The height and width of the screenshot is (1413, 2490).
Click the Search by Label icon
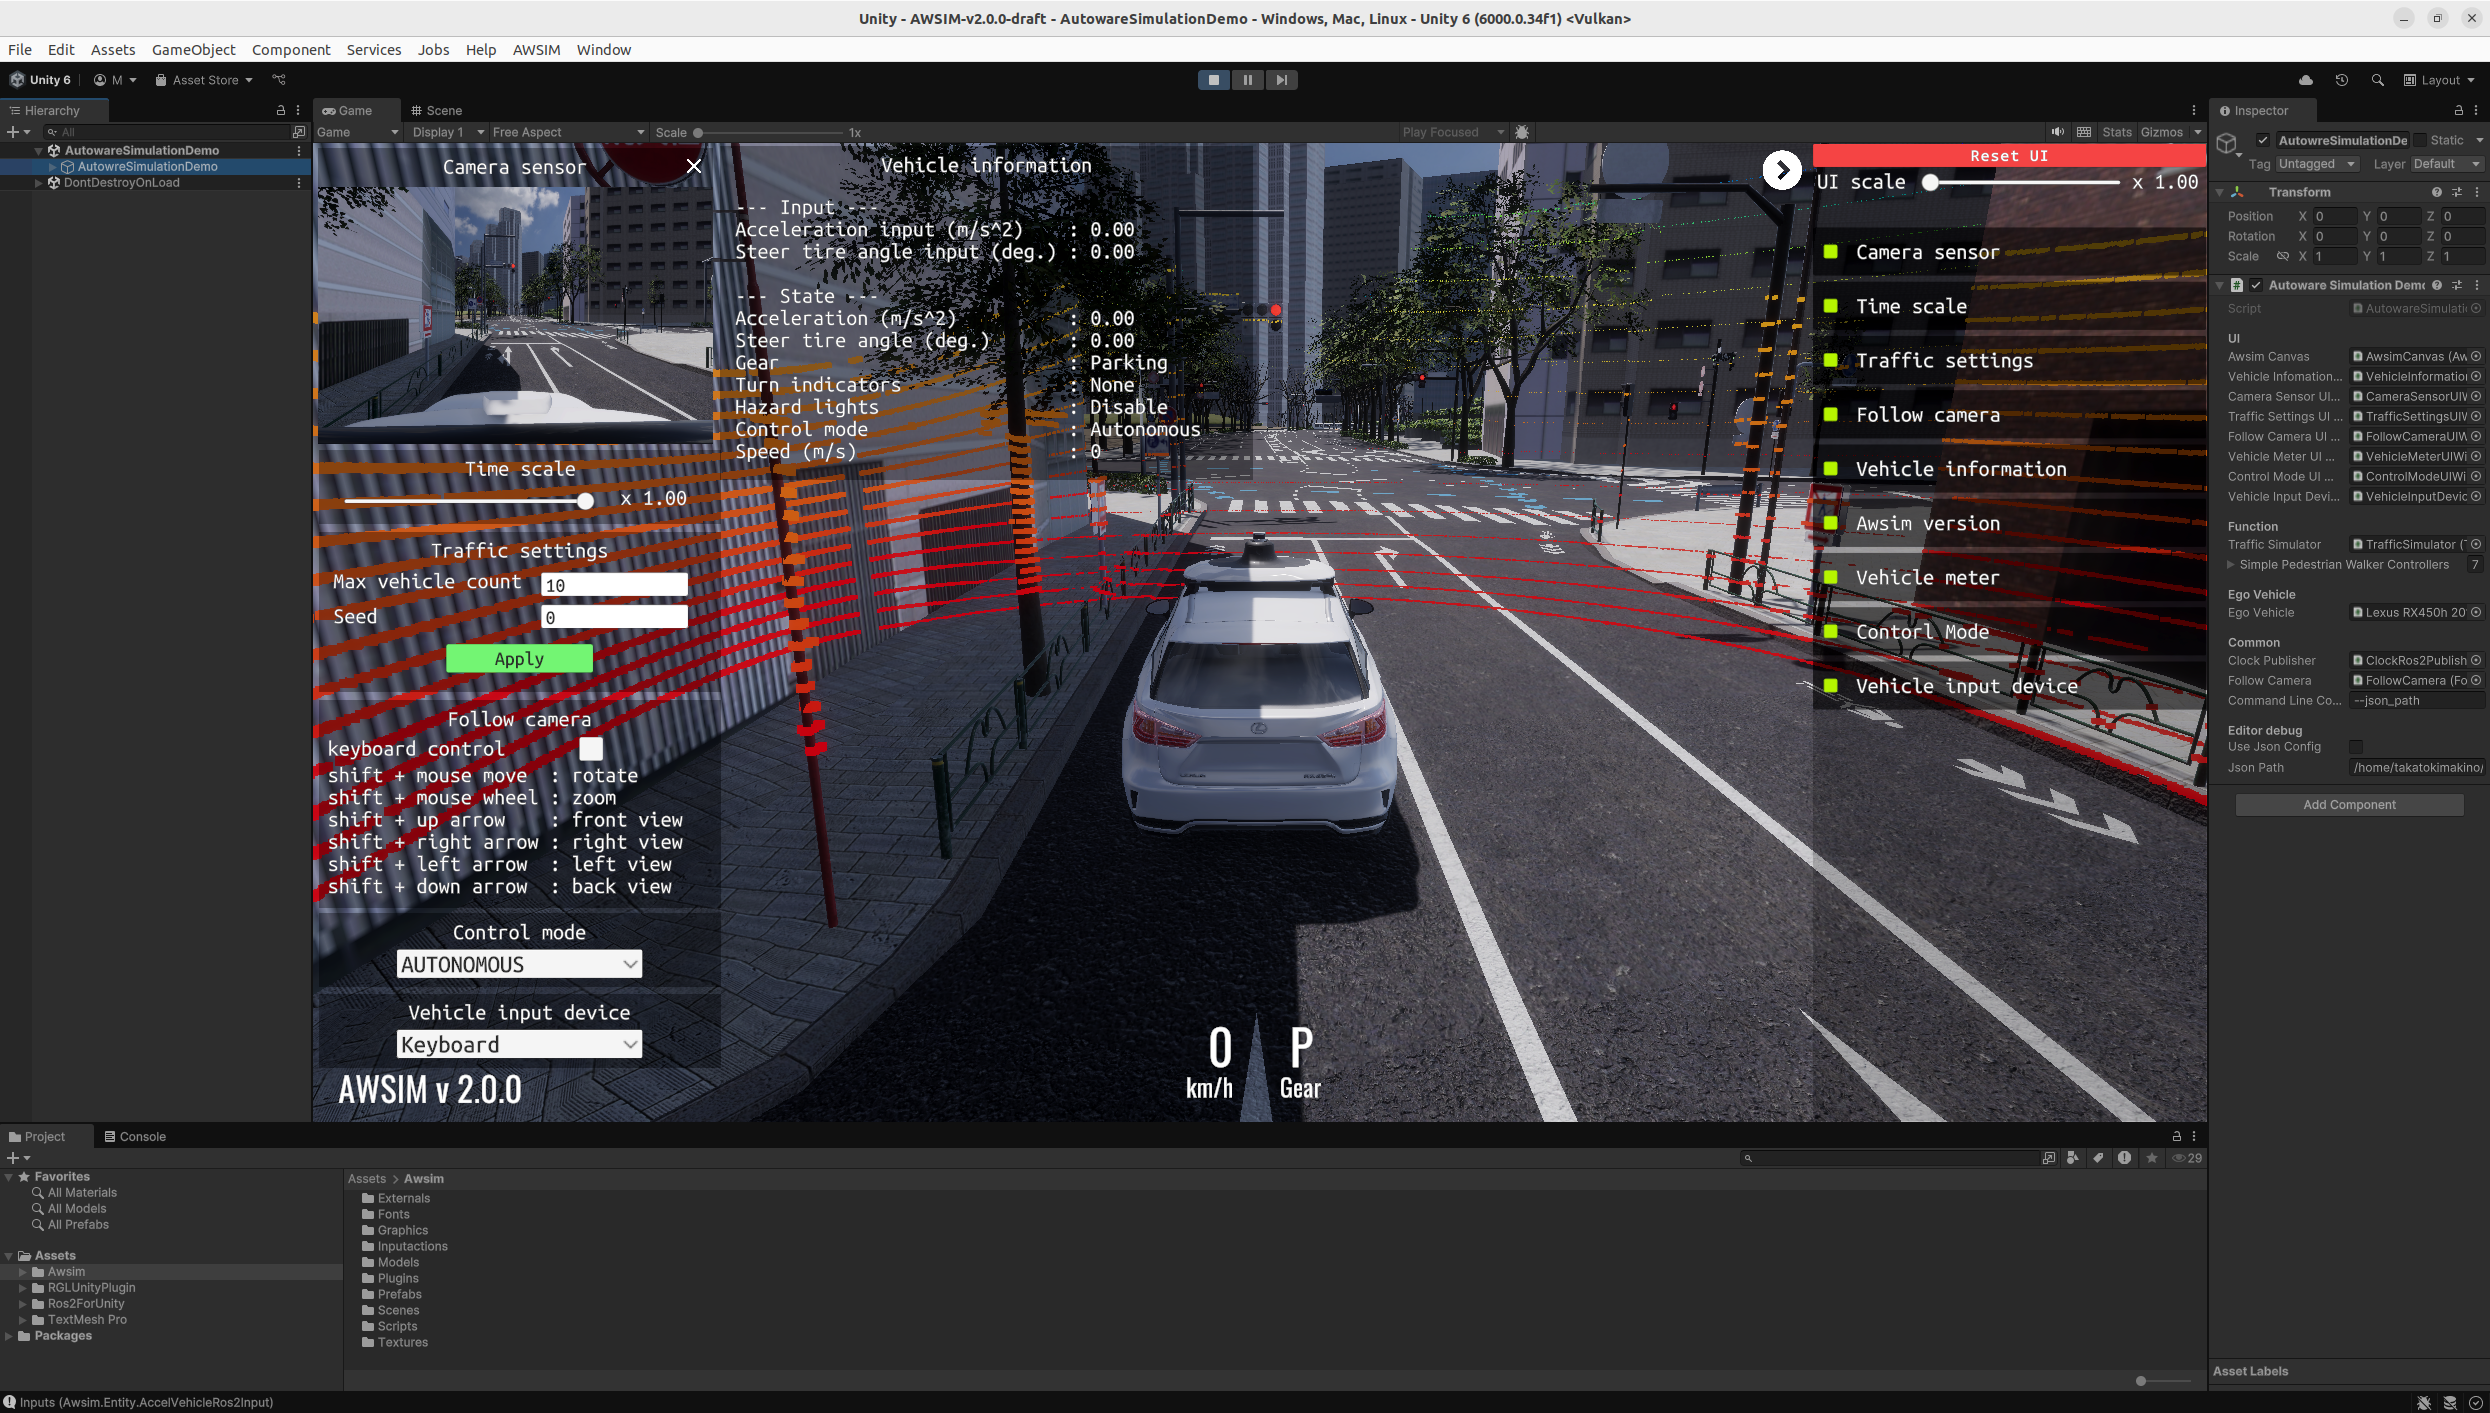pyautogui.click(x=2098, y=1158)
